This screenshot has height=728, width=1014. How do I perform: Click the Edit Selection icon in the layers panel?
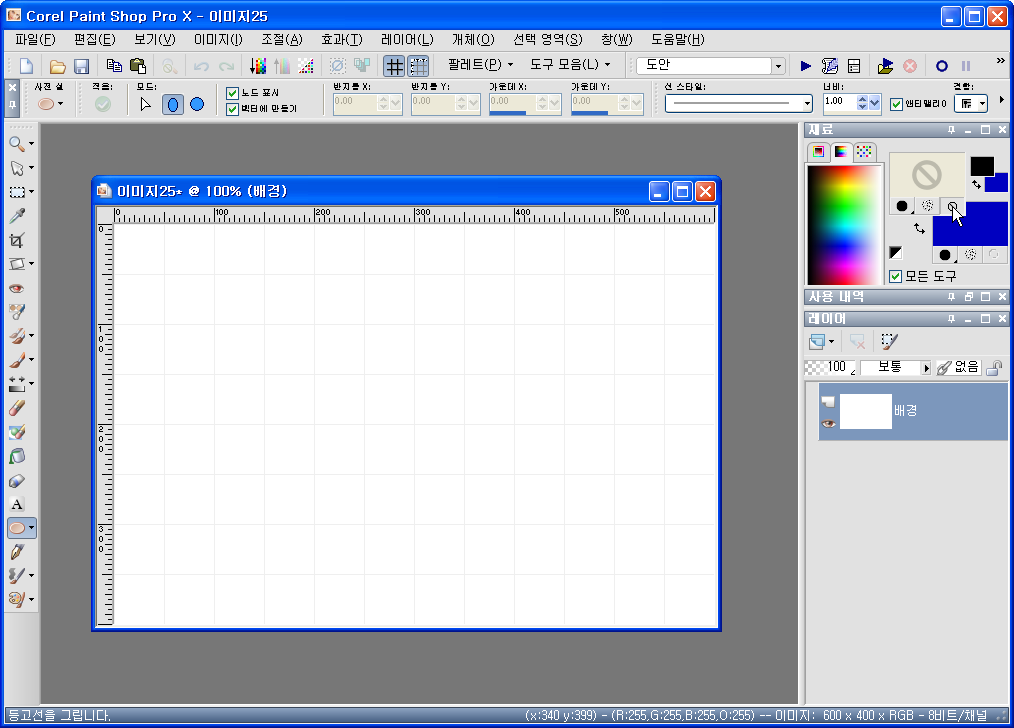tap(889, 341)
